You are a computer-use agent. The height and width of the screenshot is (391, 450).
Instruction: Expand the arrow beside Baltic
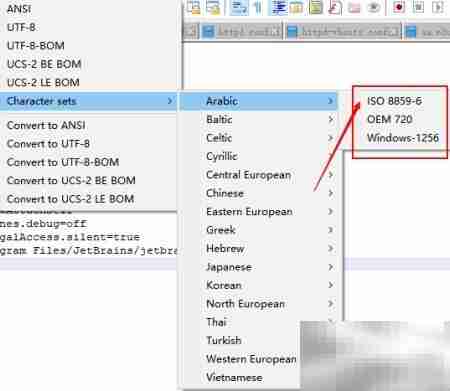point(330,119)
